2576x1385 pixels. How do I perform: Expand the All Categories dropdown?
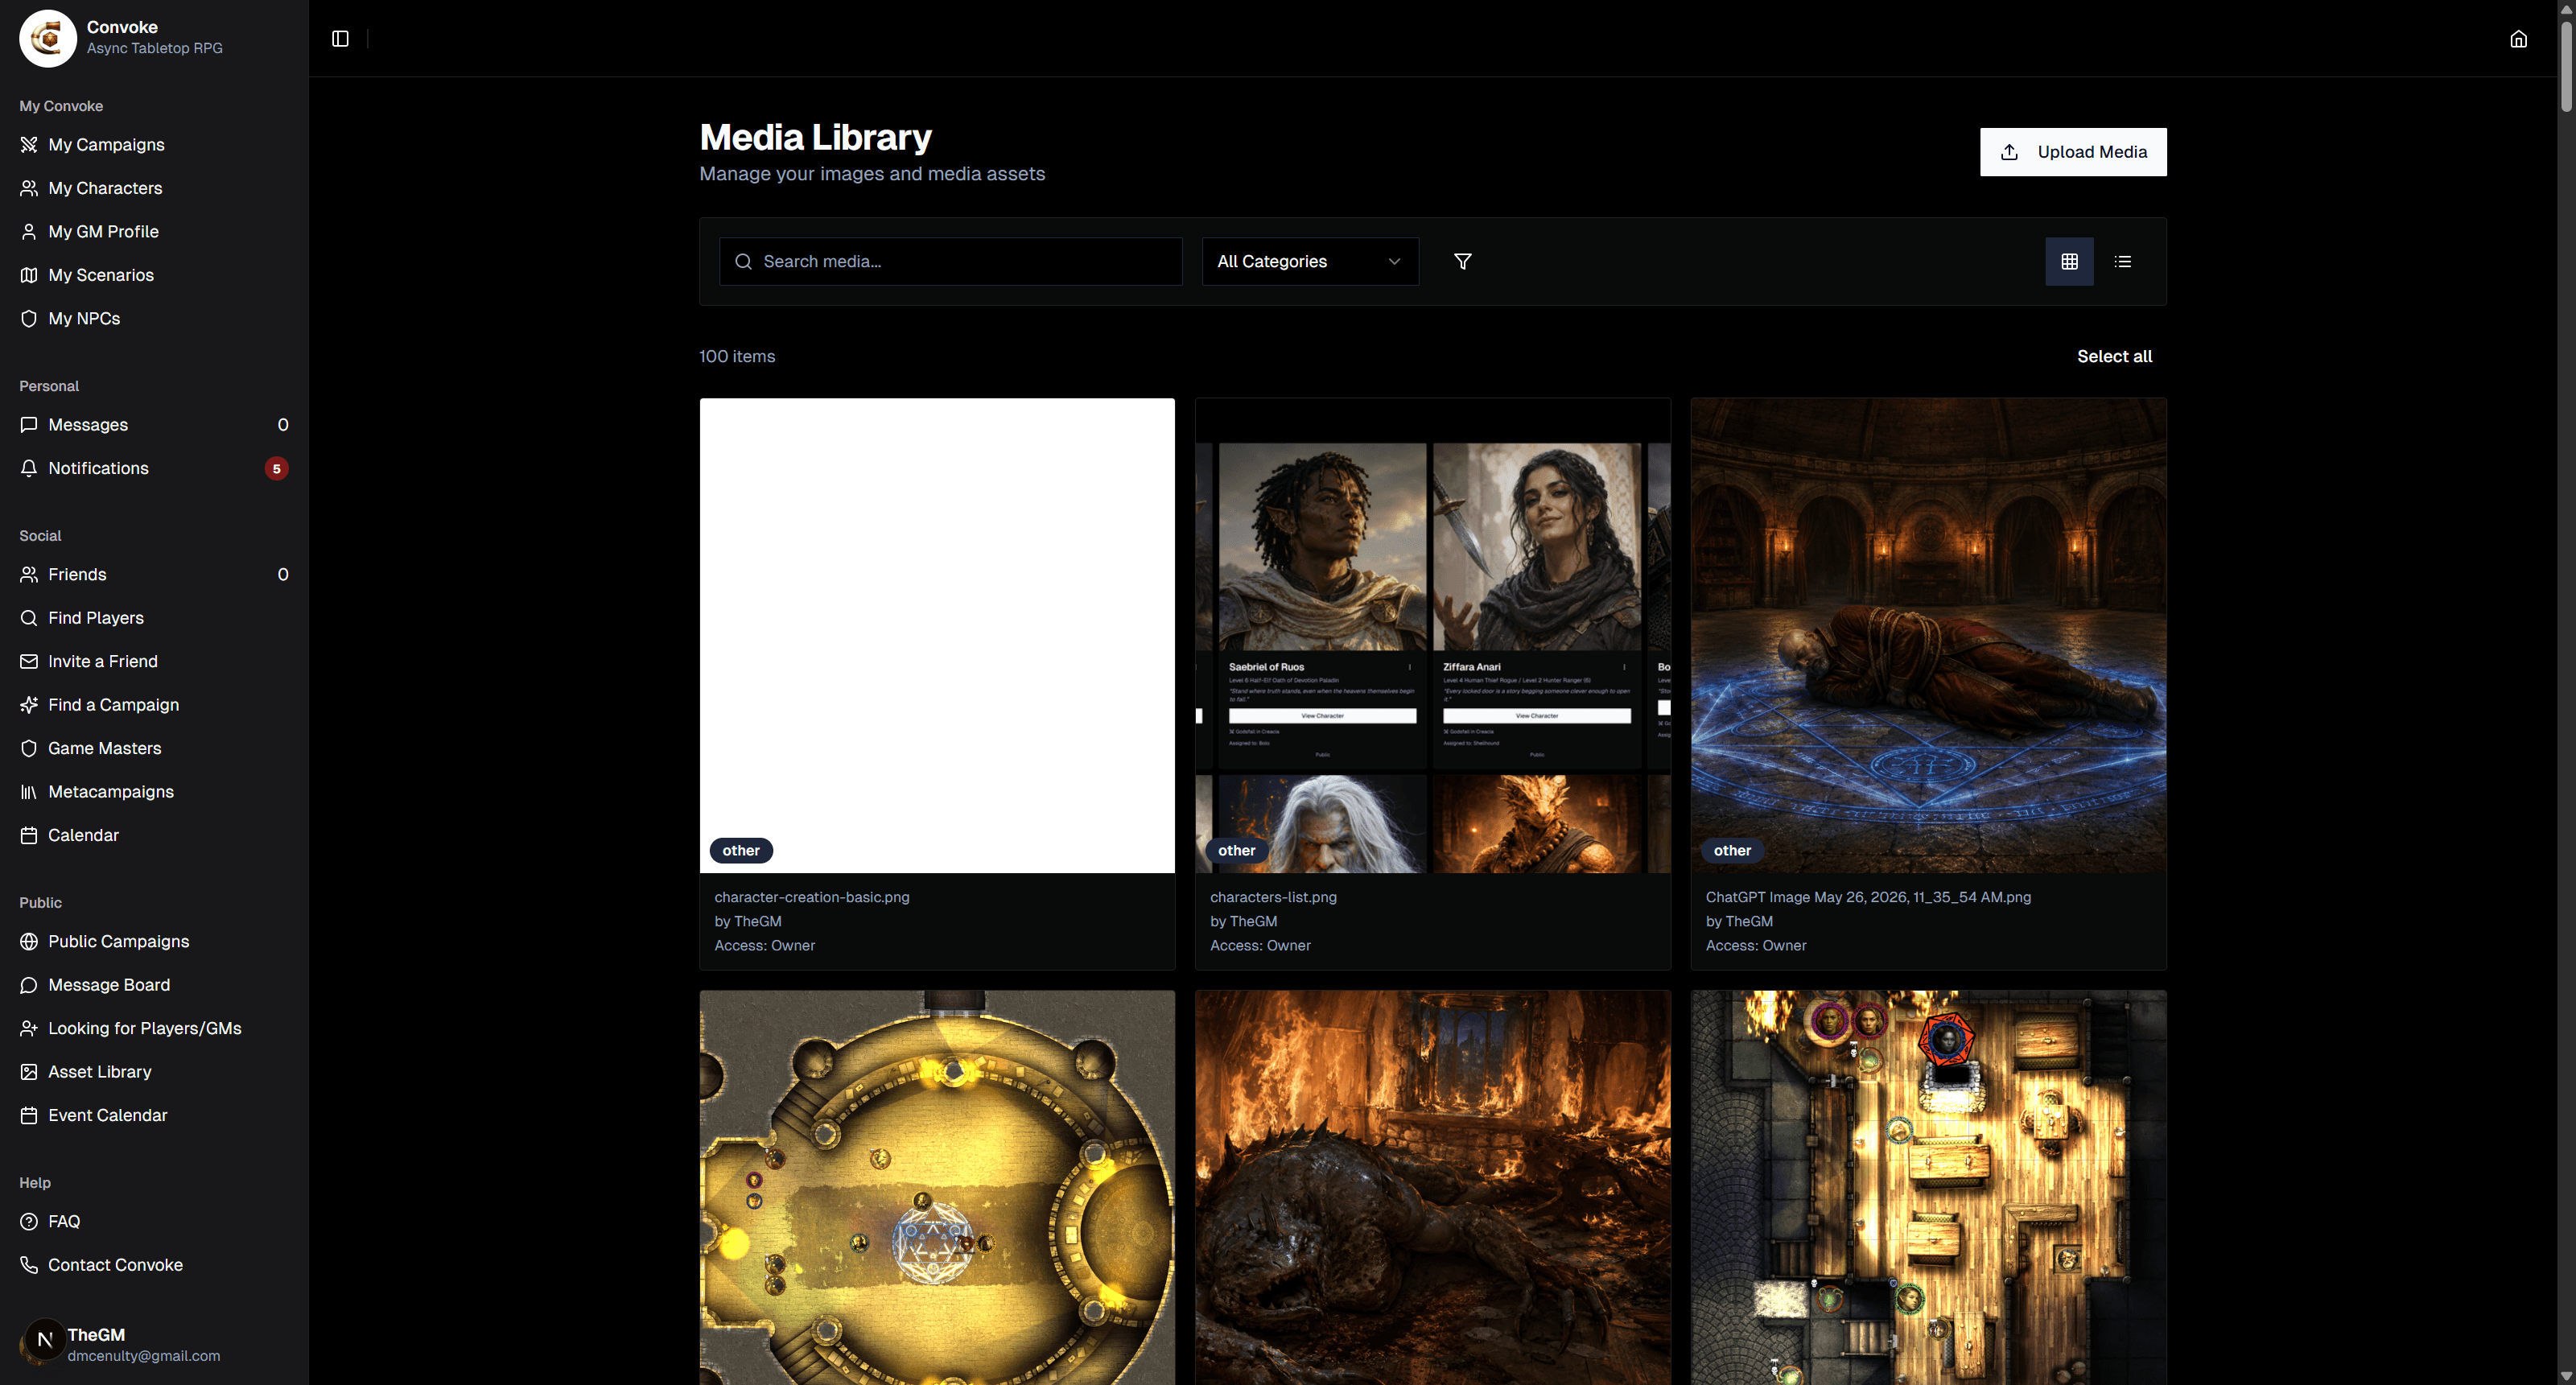coord(1310,261)
